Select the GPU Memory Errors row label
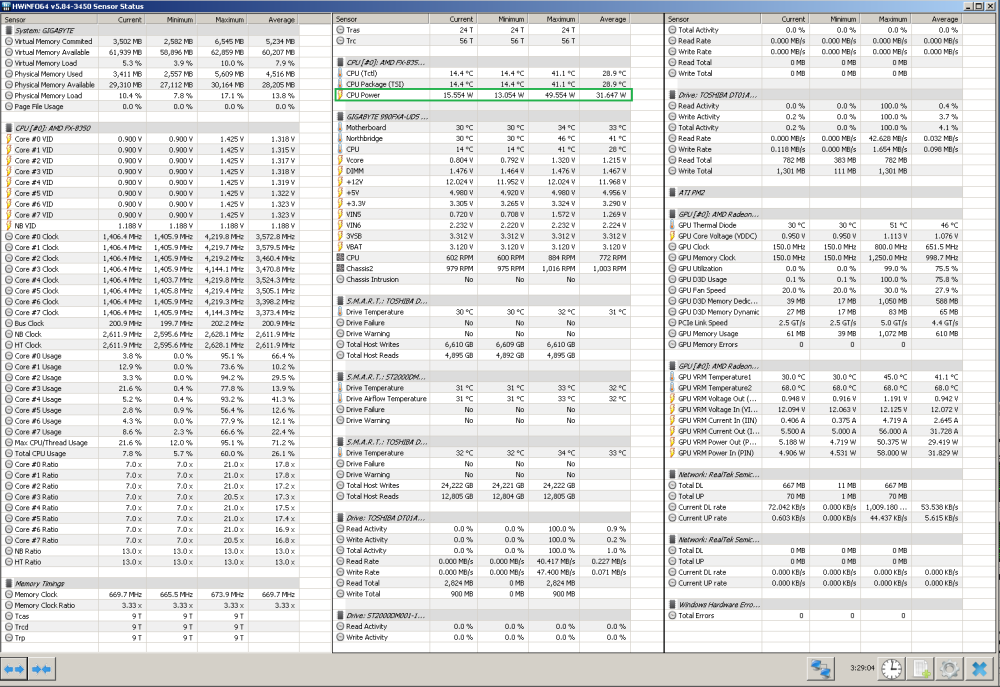 pyautogui.click(x=708, y=344)
